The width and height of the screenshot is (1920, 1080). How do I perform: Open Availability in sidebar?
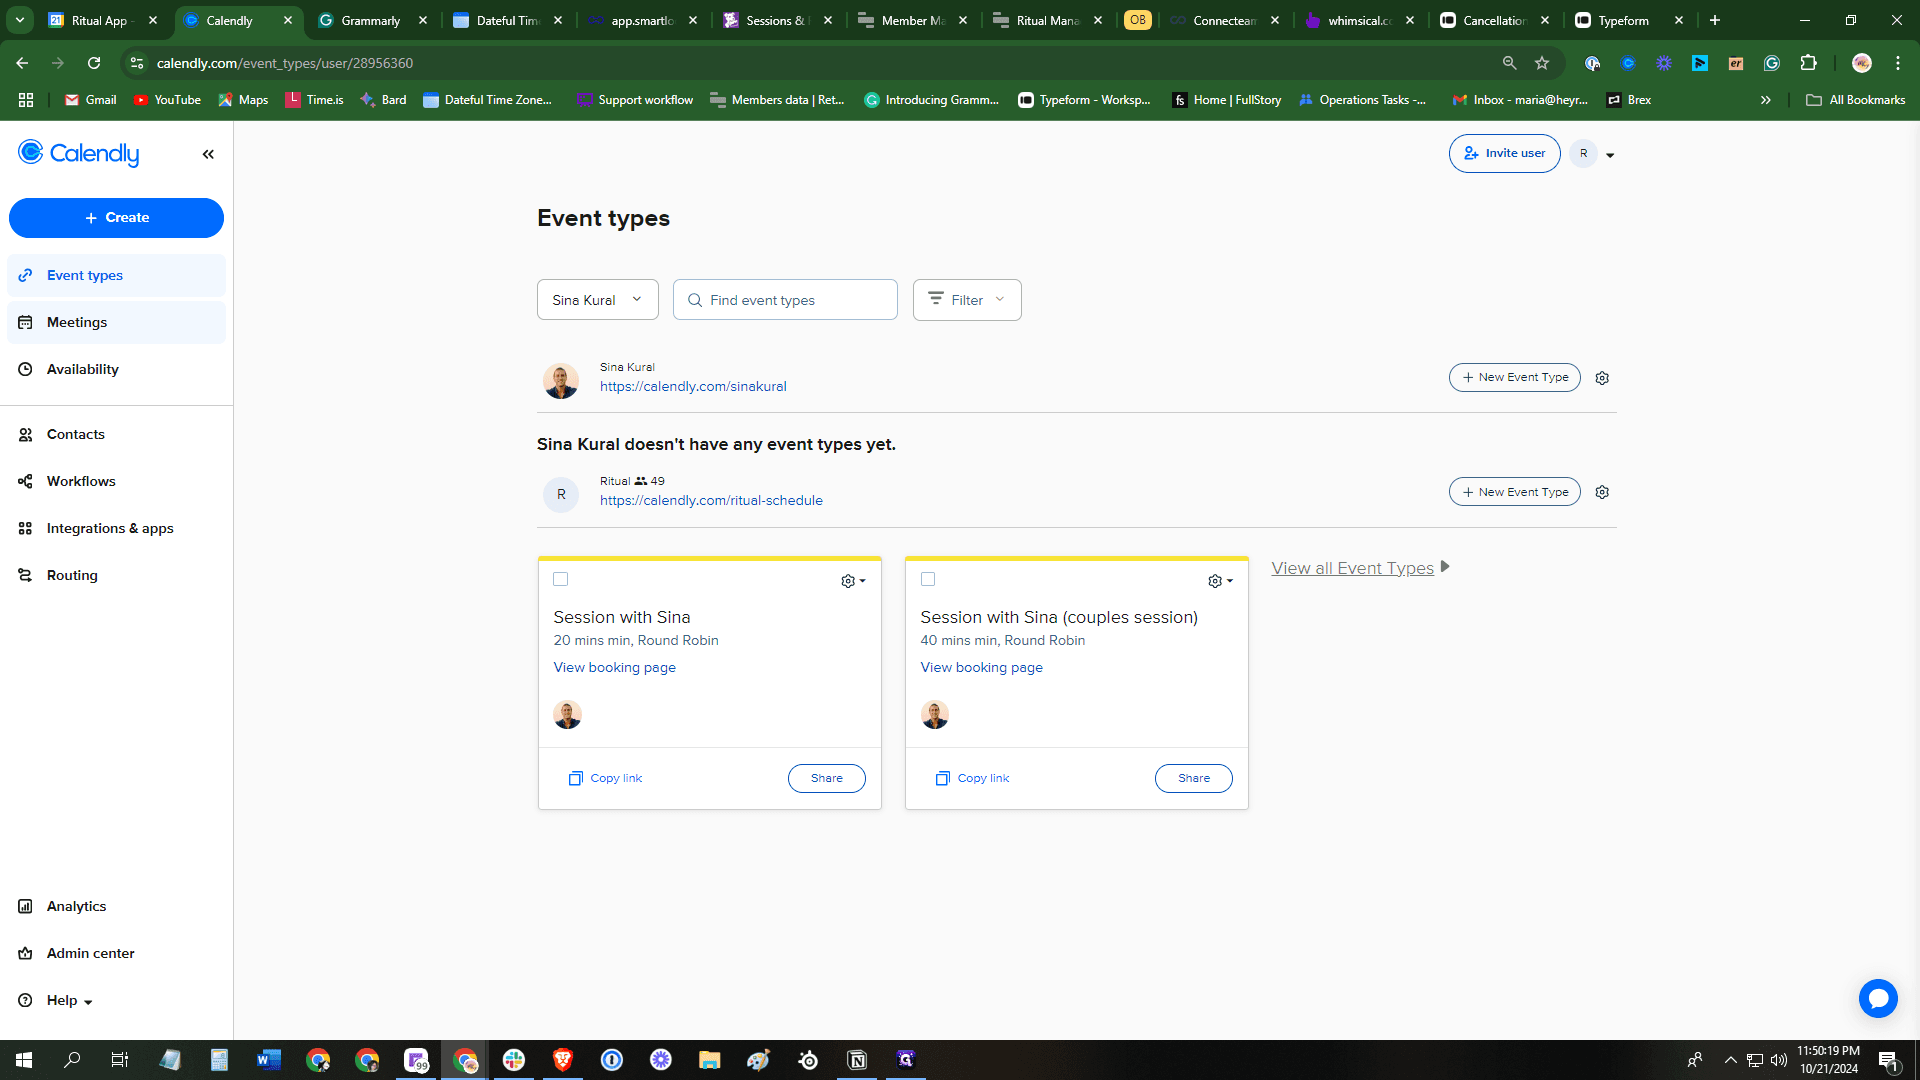coord(116,369)
